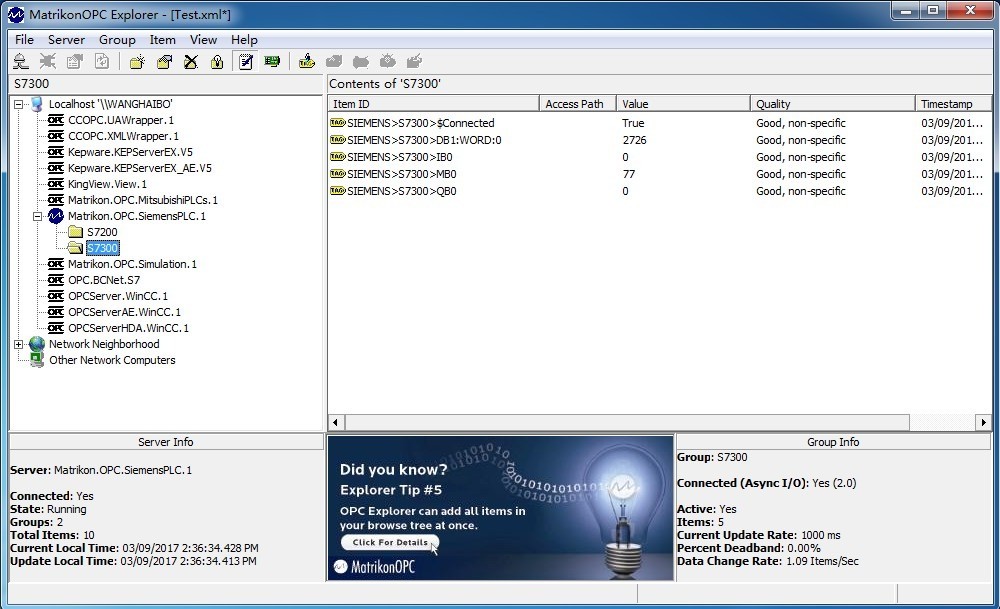
Task: Collapse the Matrikon.OPC.SiemensPLC.1 node
Action: (x=38, y=216)
